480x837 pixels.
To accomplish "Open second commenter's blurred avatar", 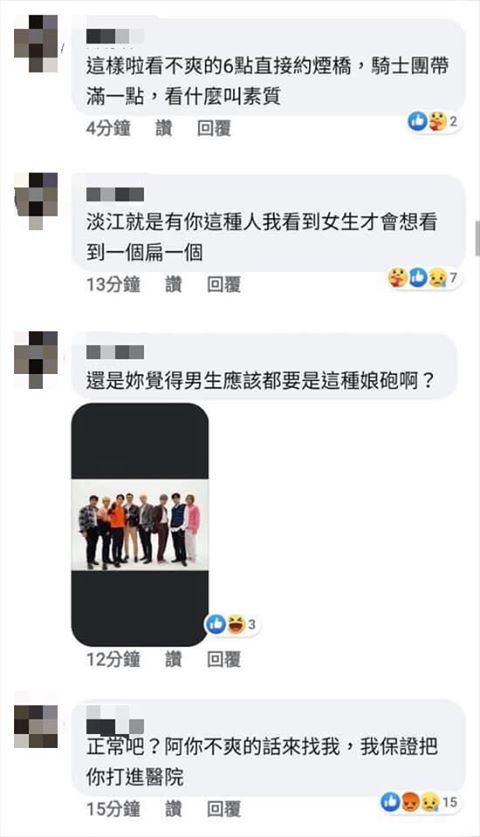I will [x=36, y=201].
